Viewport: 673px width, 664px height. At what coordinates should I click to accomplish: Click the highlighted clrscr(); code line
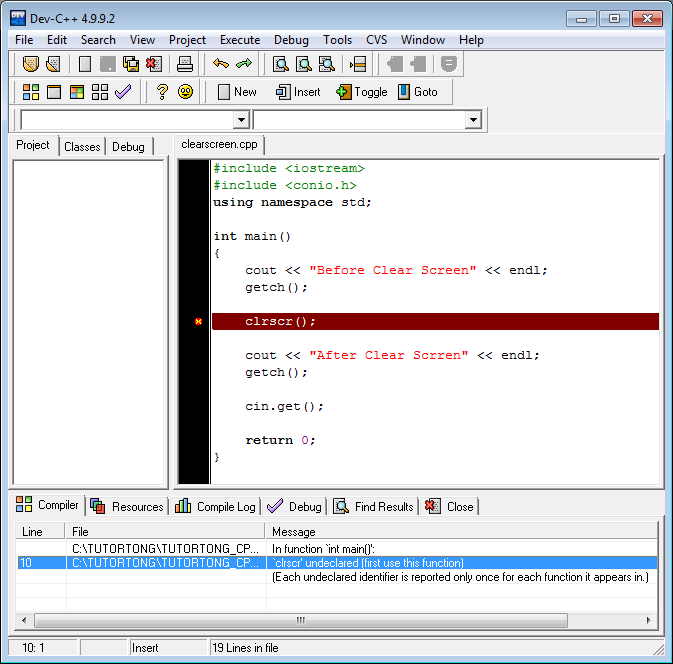pos(435,321)
